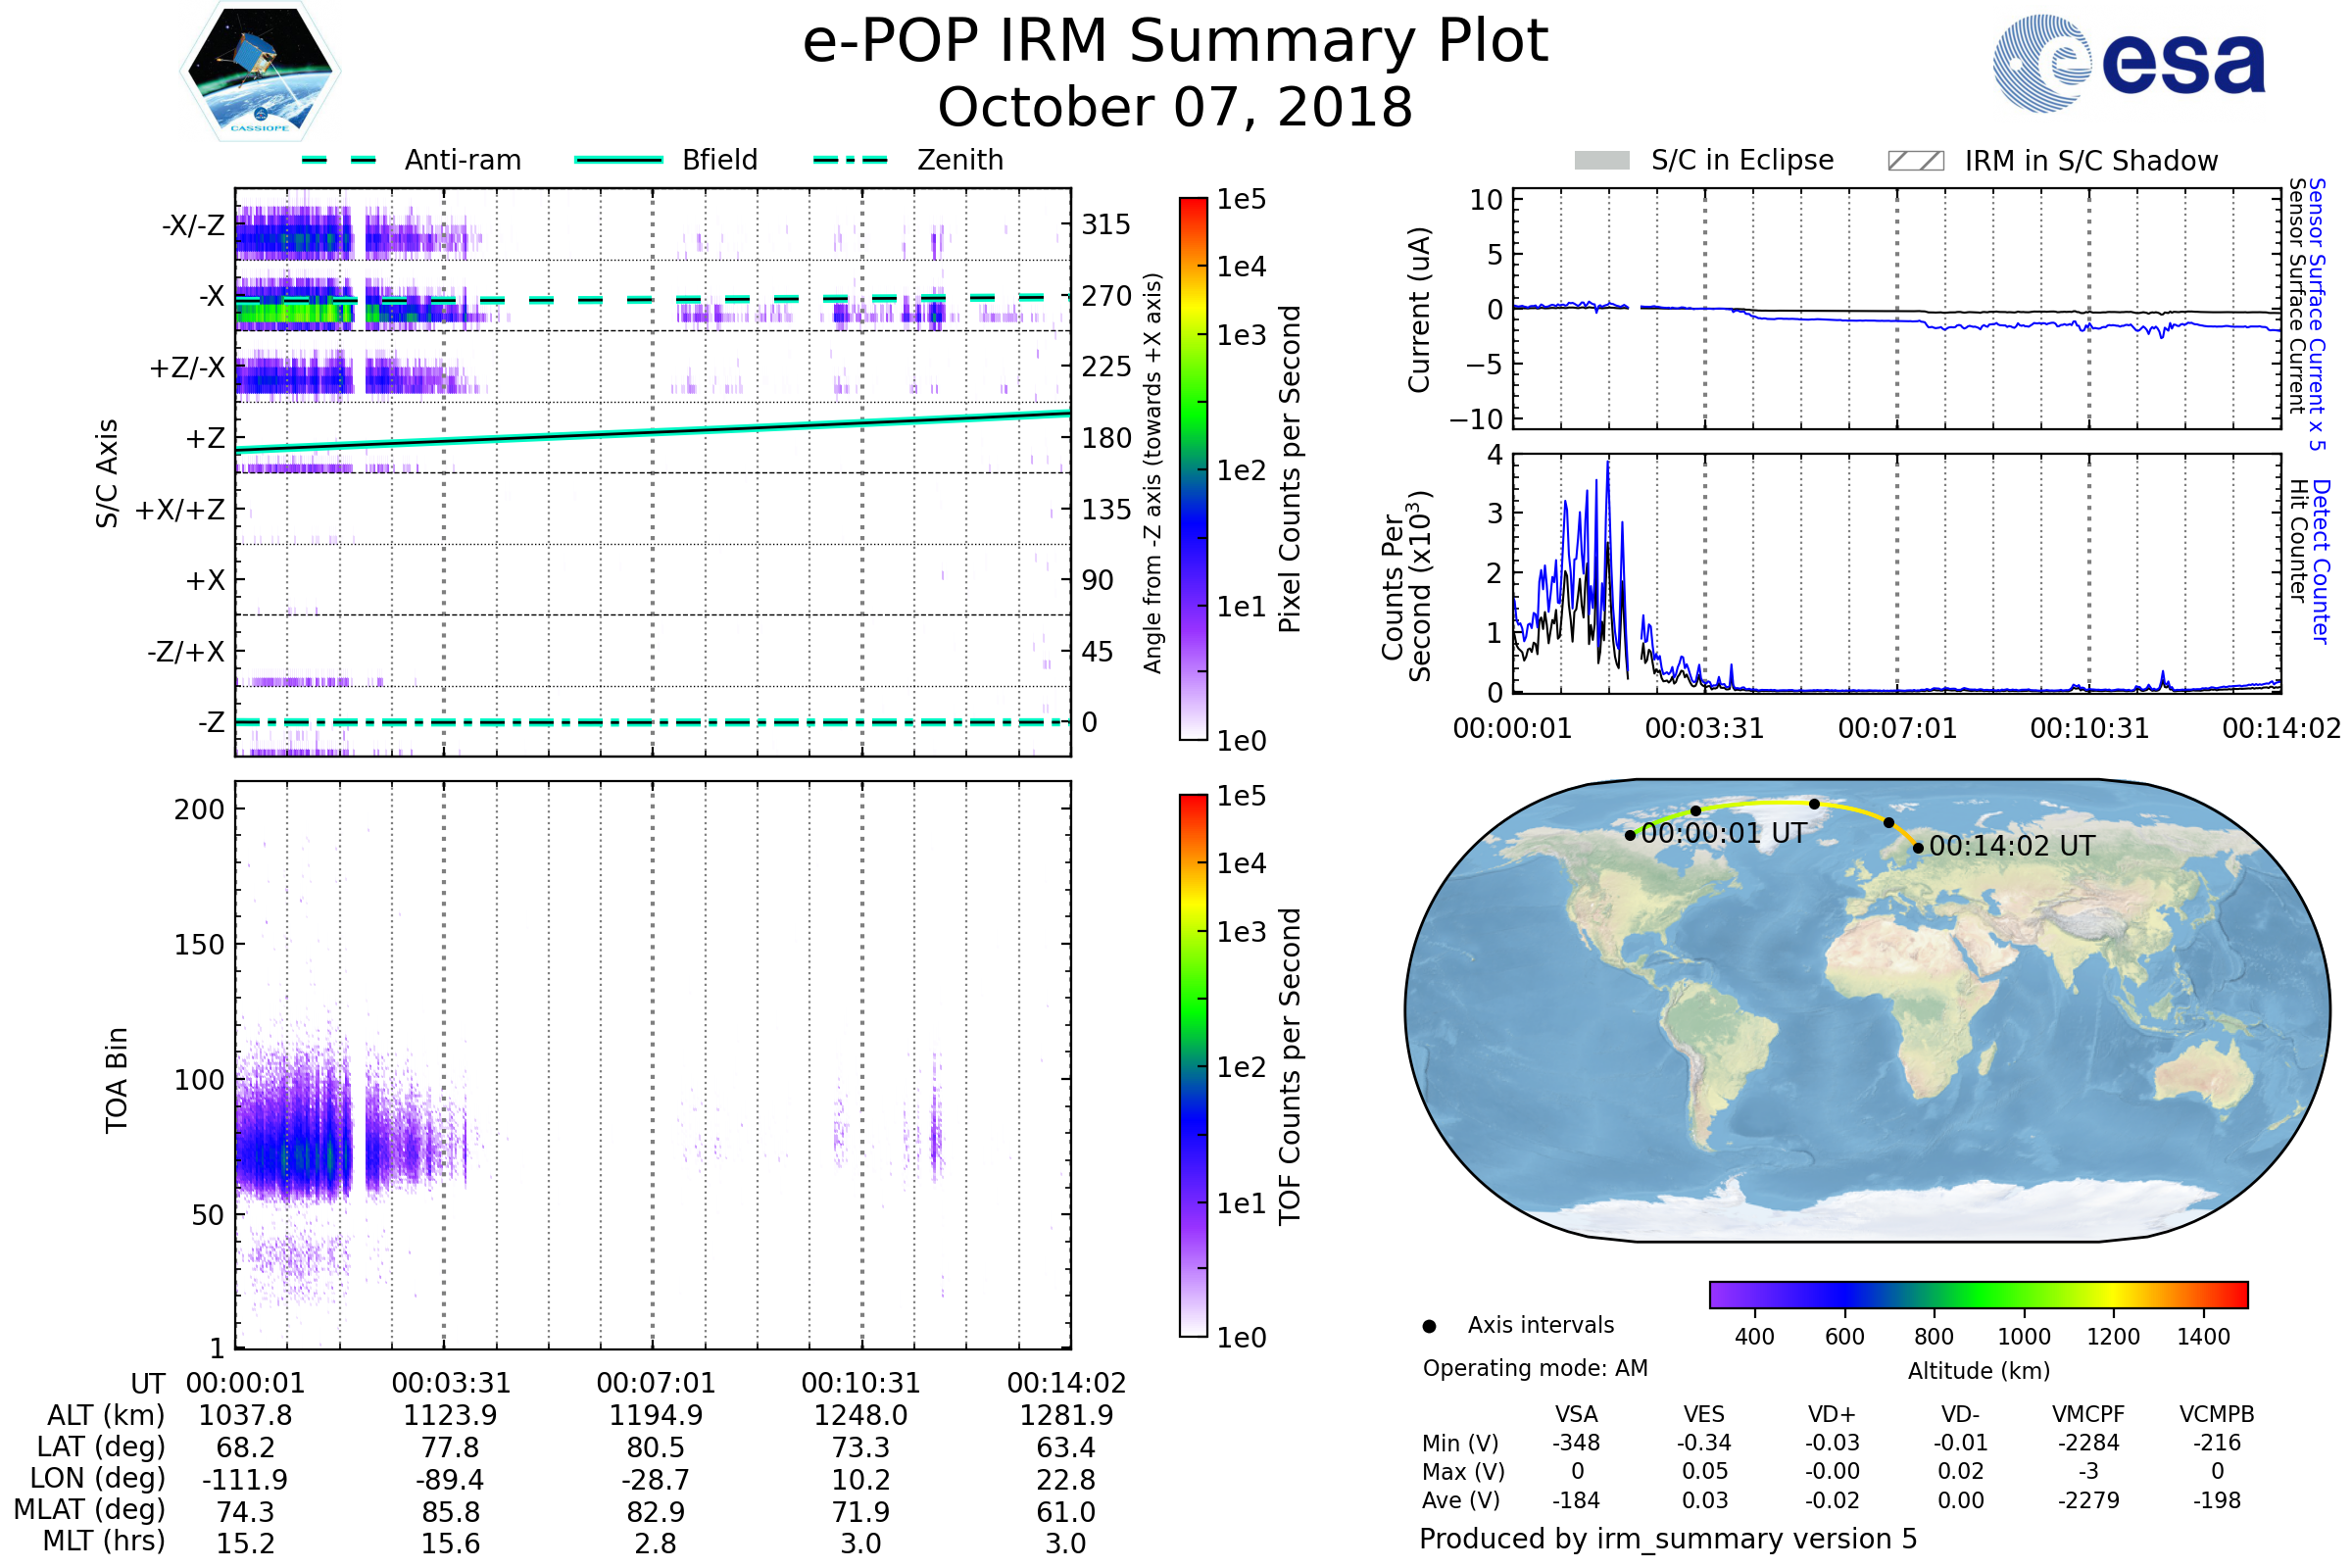Screen dimensions: 2352x1568
Task: Click the CASSIOPE satellite logo
Action: click(260, 72)
